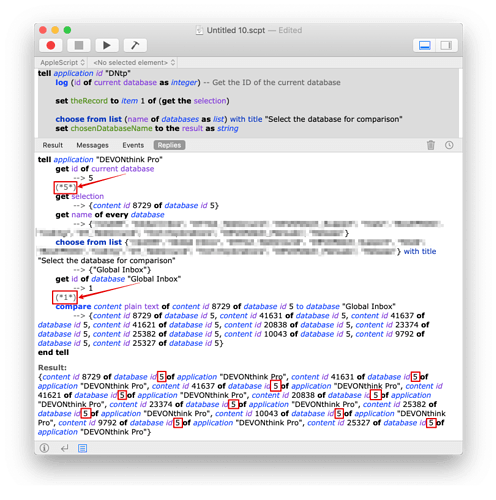Click the 'choose from list' command in script editor

[x=89, y=119]
